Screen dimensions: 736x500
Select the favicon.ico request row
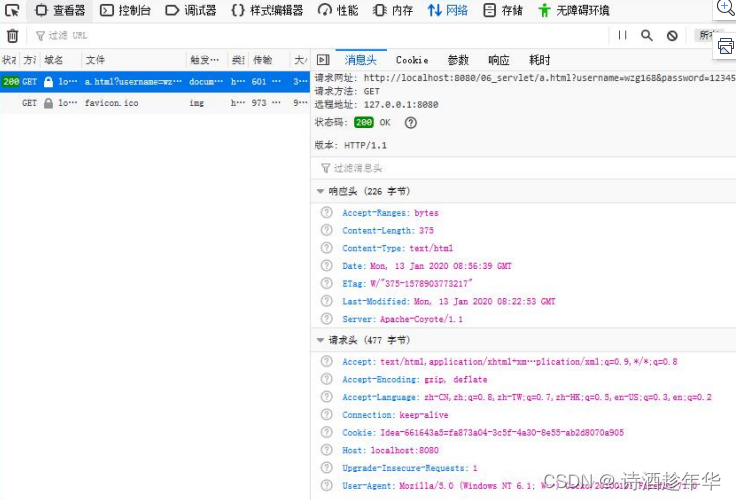click(x=155, y=103)
